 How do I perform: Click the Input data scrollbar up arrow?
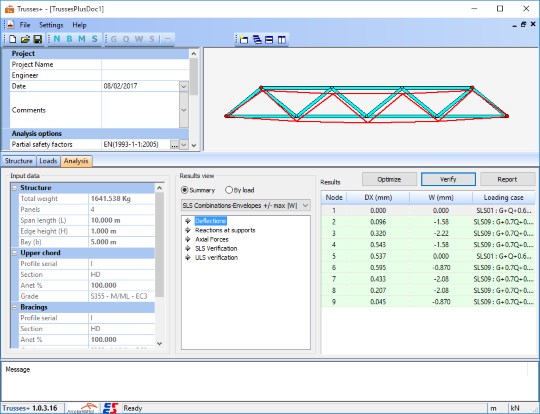(x=159, y=188)
